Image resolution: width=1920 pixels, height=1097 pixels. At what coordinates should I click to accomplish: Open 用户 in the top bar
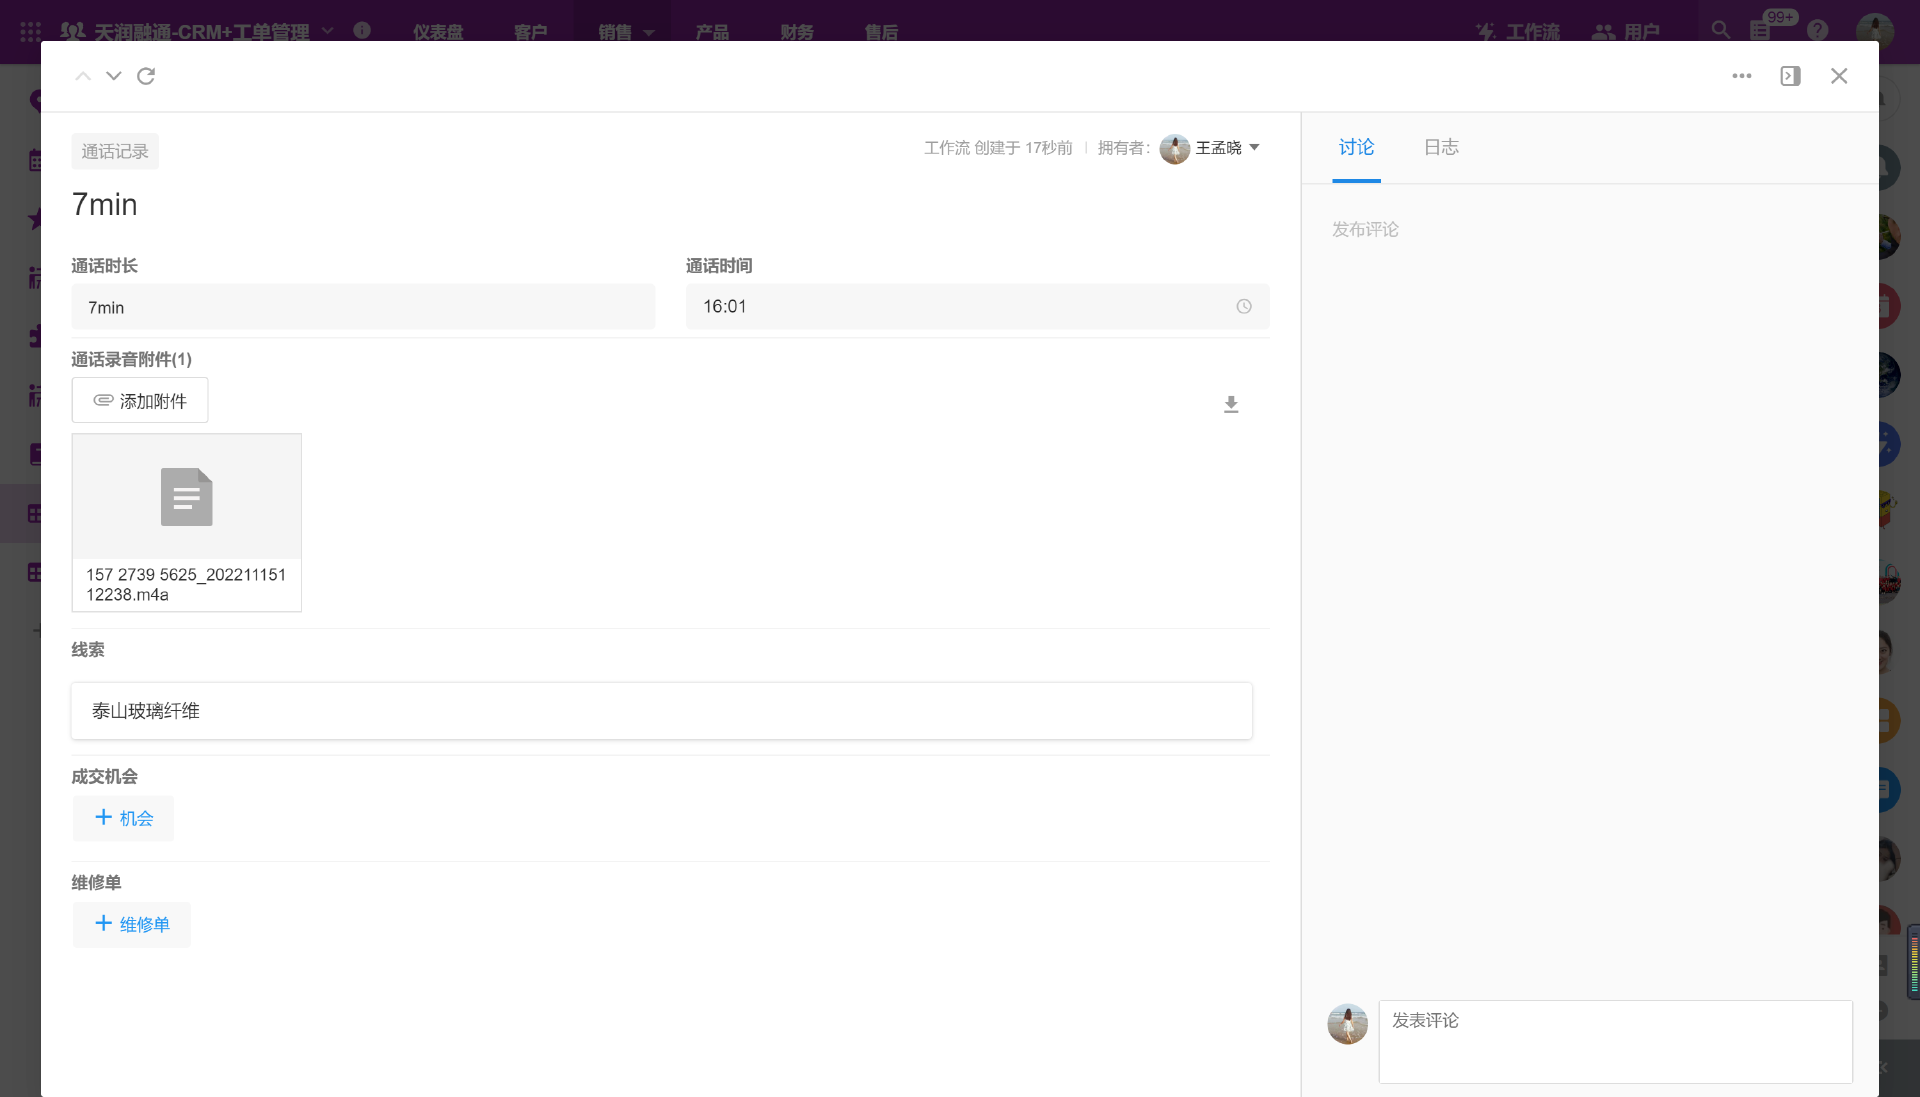[1626, 32]
